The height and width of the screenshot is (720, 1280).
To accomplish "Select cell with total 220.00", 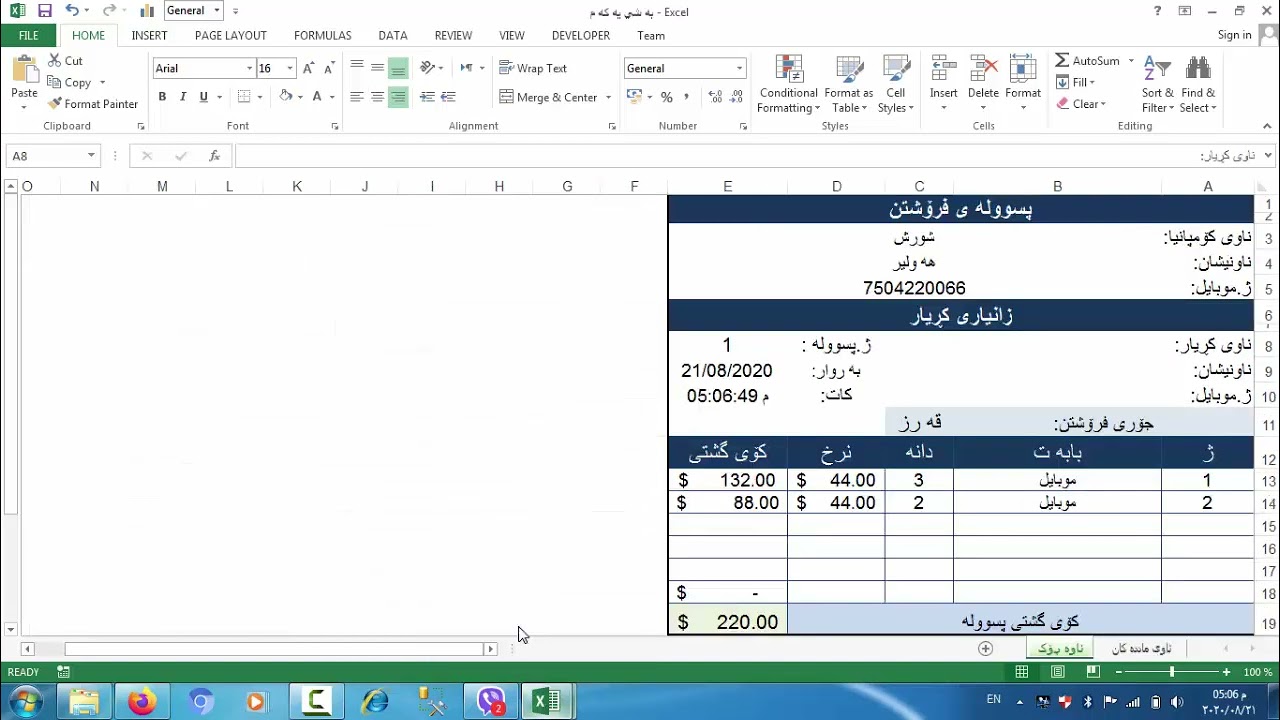I will (x=727, y=622).
